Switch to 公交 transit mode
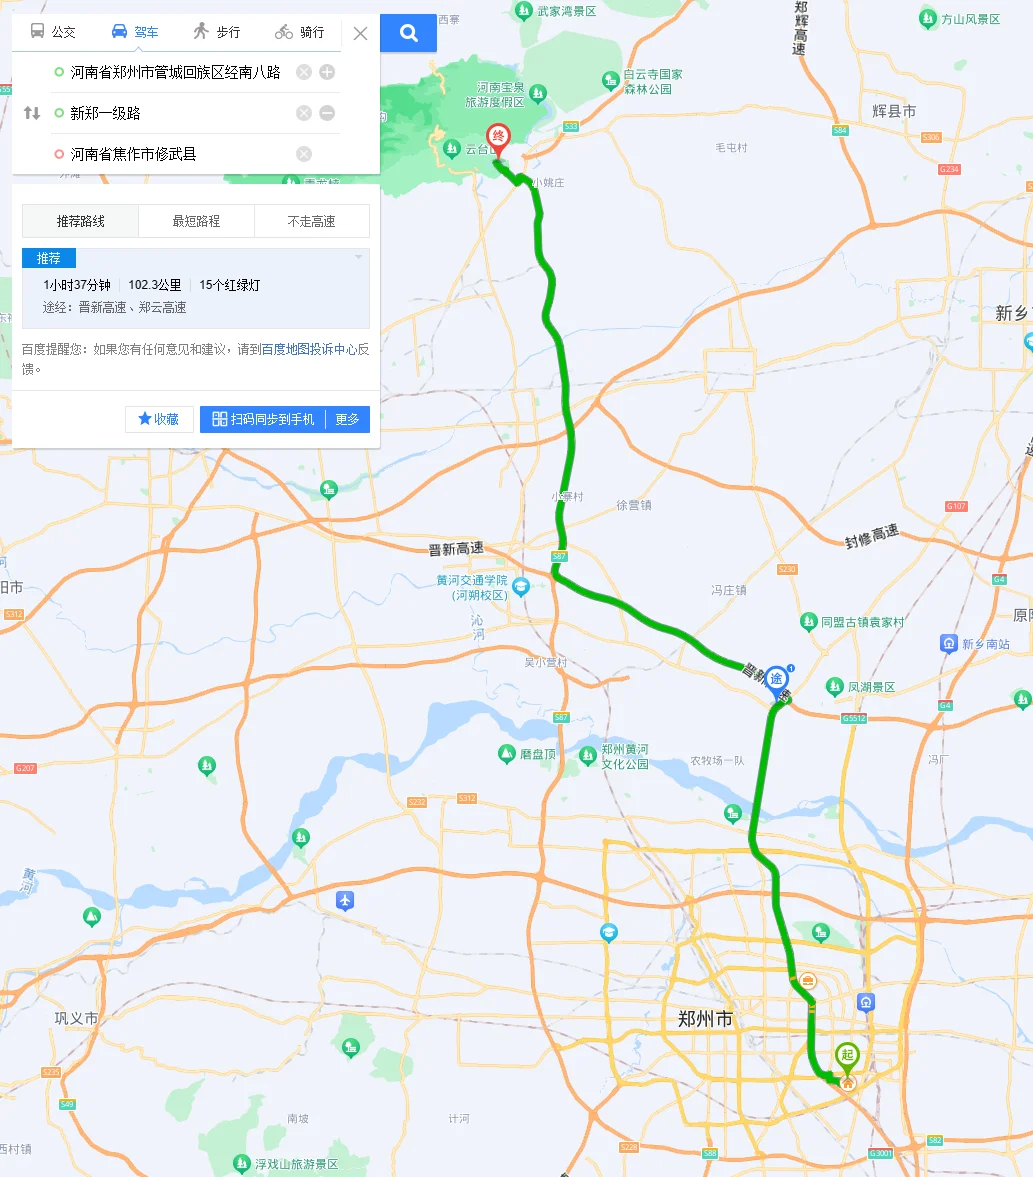Screen dimensions: 1033x1177 (x=53, y=32)
